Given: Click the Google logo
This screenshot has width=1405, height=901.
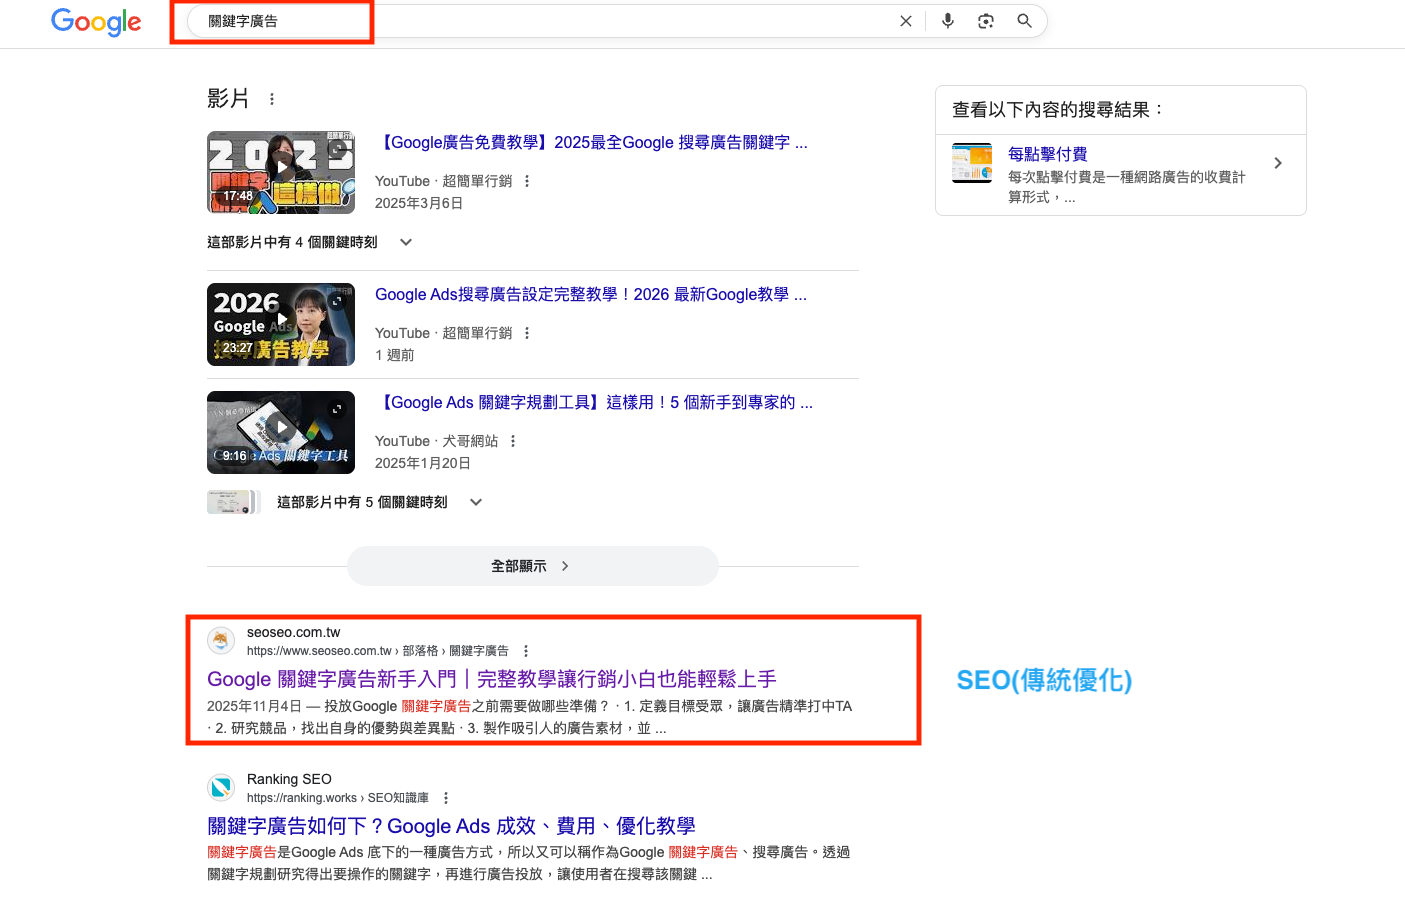Looking at the screenshot, I should point(96,21).
